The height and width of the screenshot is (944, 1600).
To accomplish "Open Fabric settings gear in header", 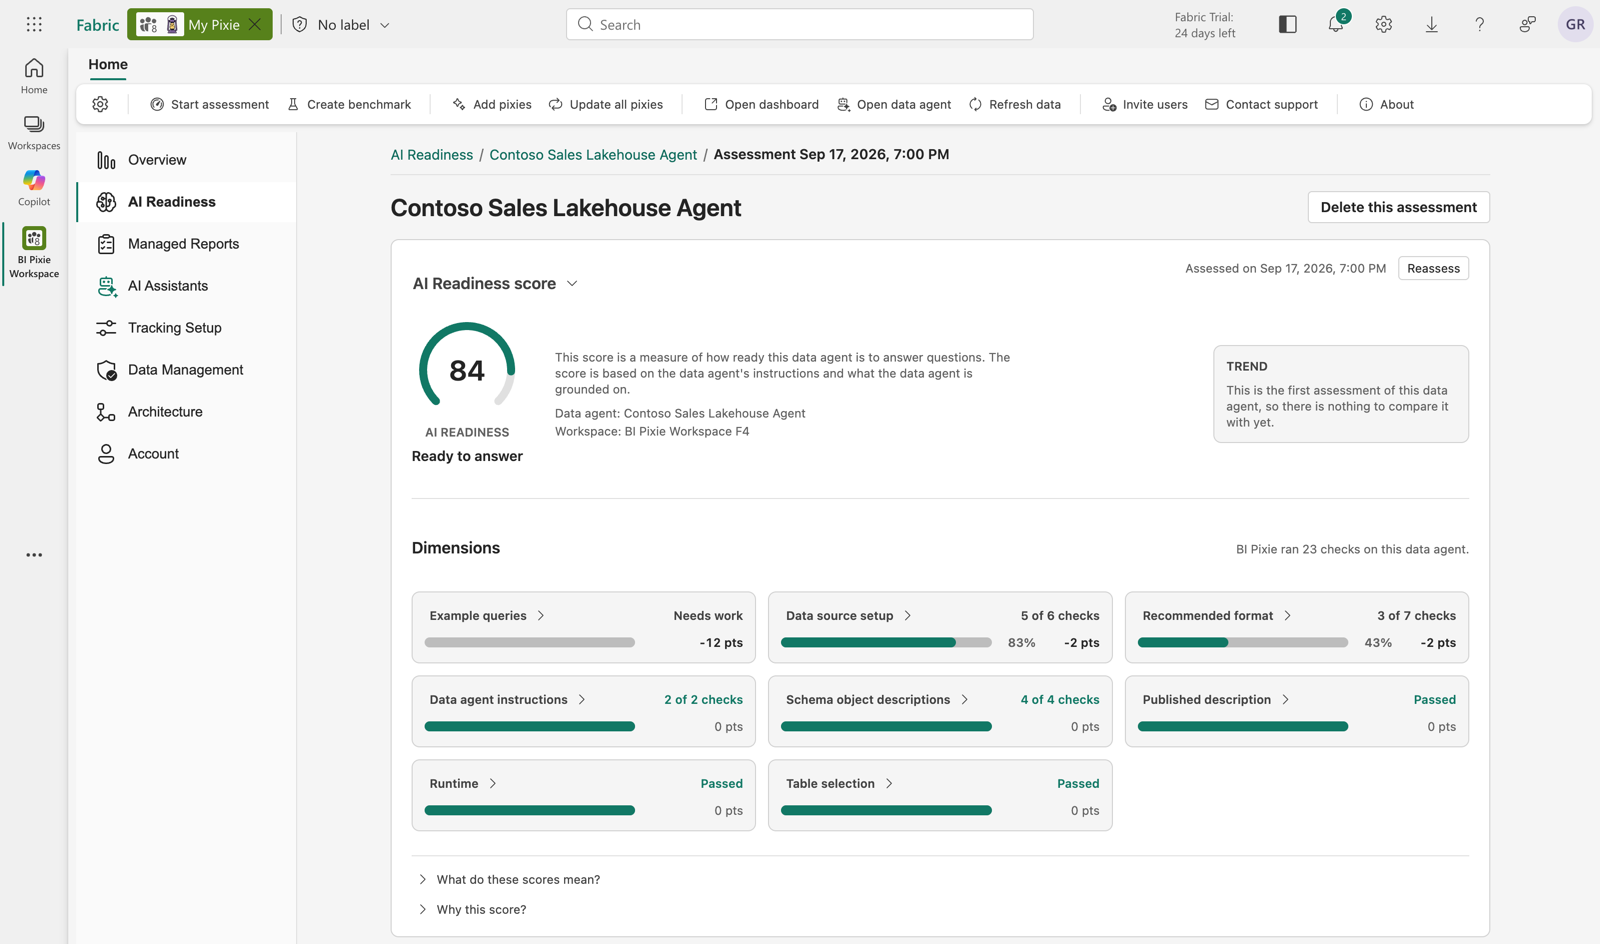I will click(1384, 24).
